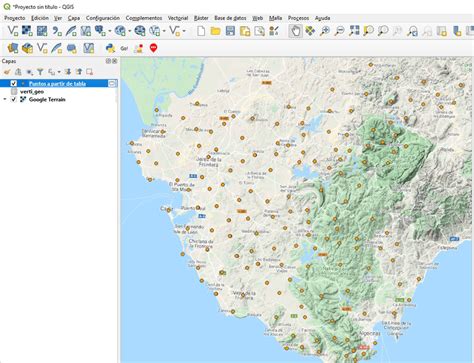The height and width of the screenshot is (363, 474).
Task: Toggle visibility of Puntos a partir de tabla
Action: coord(14,83)
